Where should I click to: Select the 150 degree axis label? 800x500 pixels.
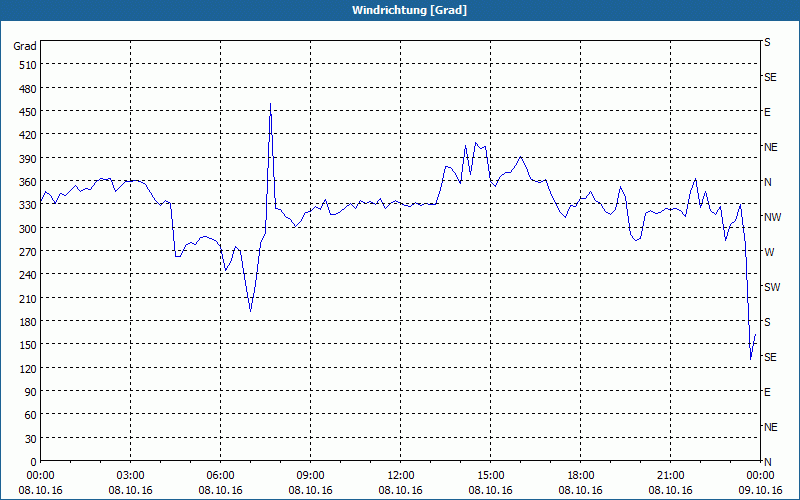[28, 345]
